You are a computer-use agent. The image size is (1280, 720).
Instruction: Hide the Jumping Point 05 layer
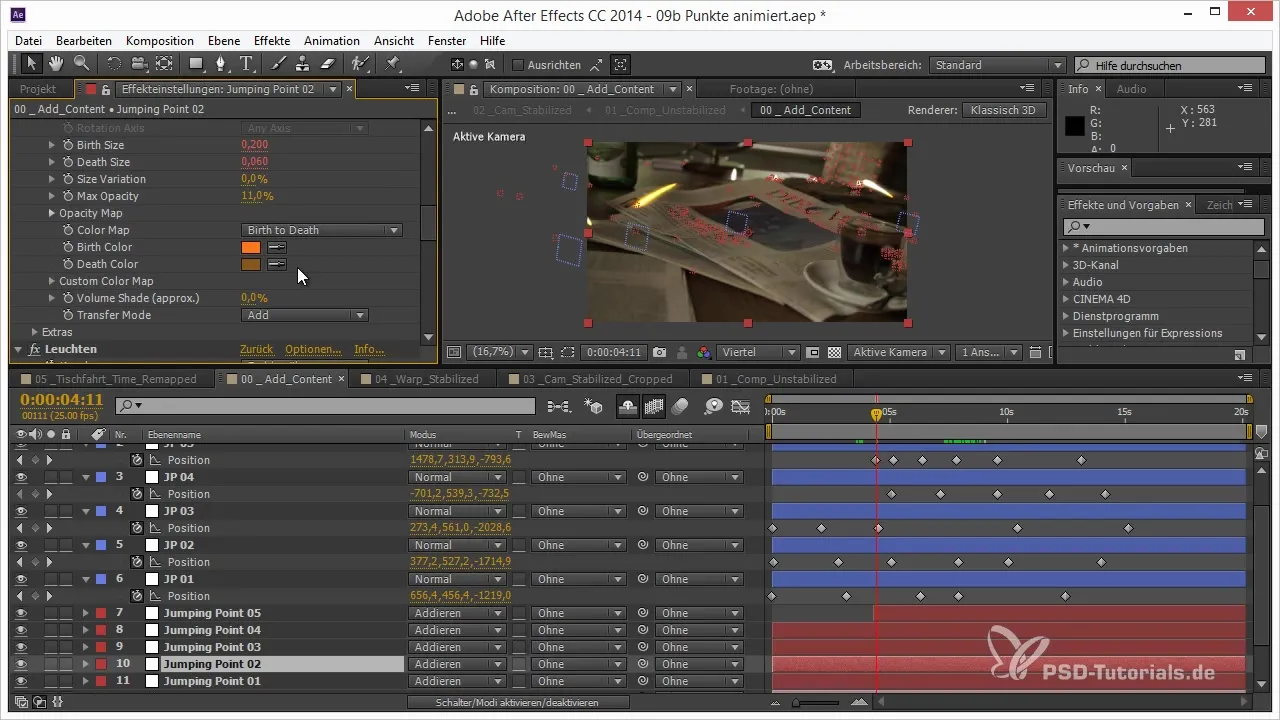coord(20,613)
